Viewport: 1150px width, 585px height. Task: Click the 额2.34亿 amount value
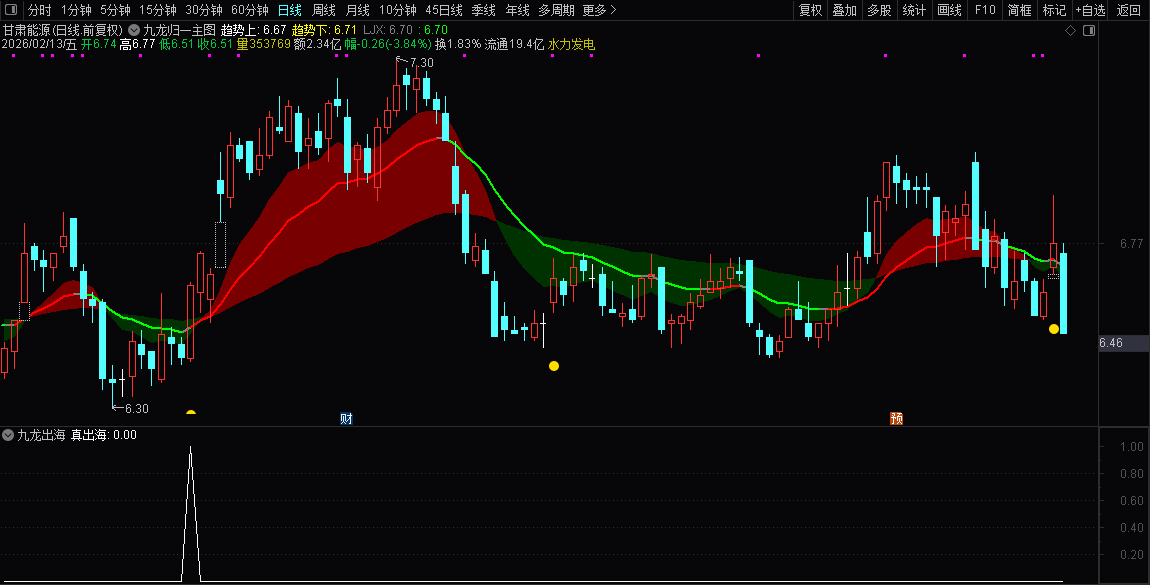pyautogui.click(x=317, y=44)
